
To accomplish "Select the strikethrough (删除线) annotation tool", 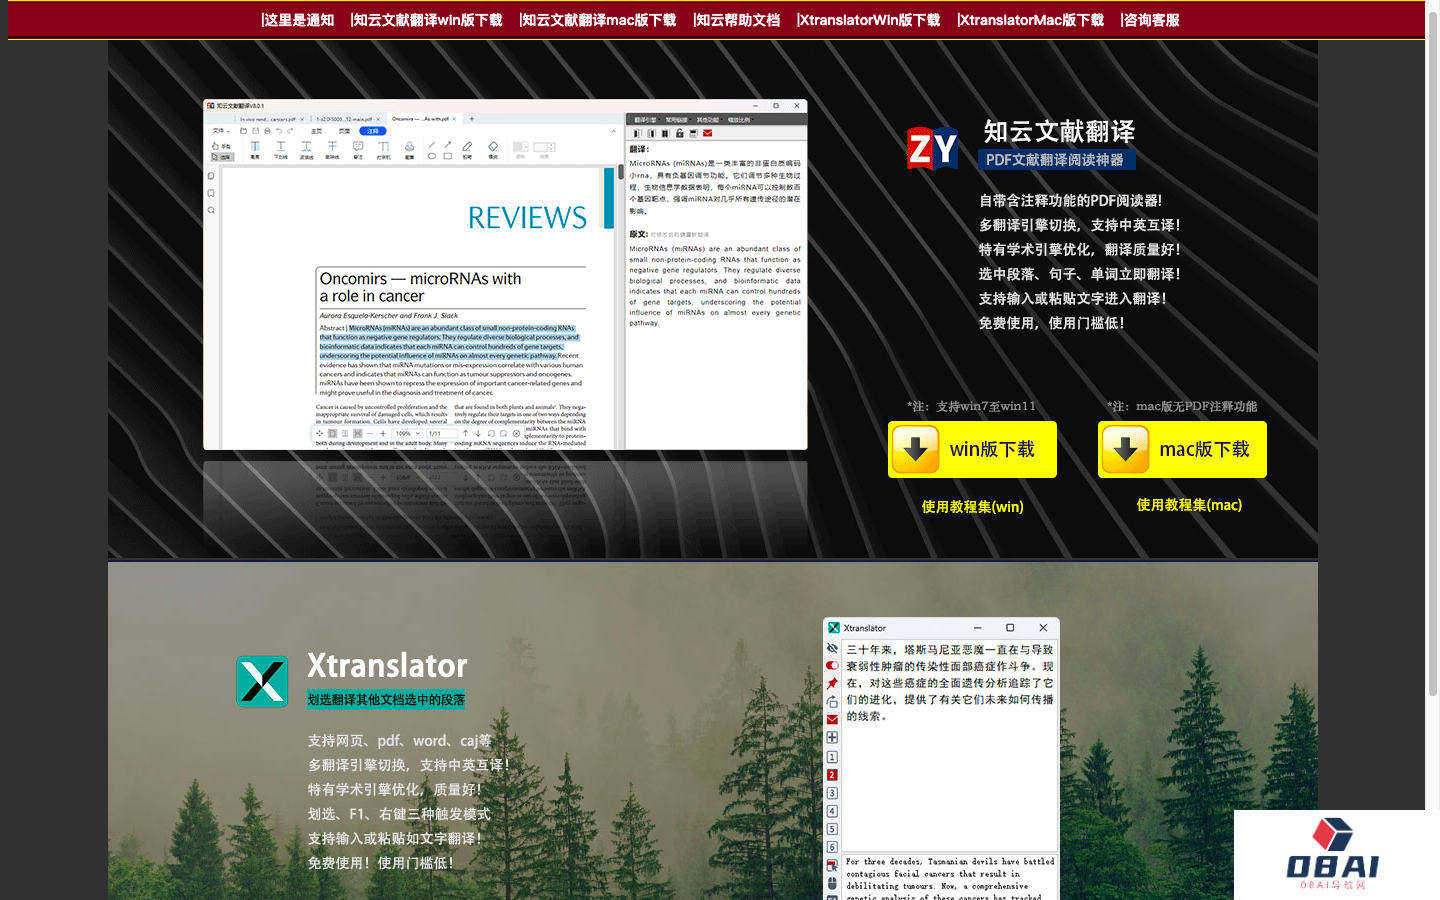I will tap(332, 150).
